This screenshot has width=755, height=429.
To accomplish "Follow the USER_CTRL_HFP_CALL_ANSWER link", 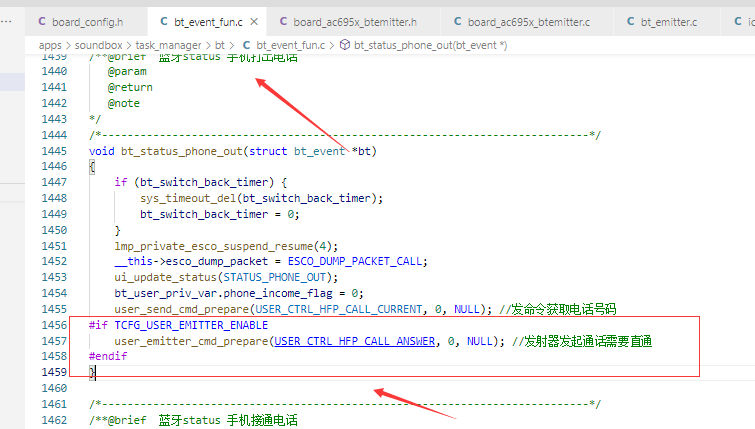I will 354,341.
